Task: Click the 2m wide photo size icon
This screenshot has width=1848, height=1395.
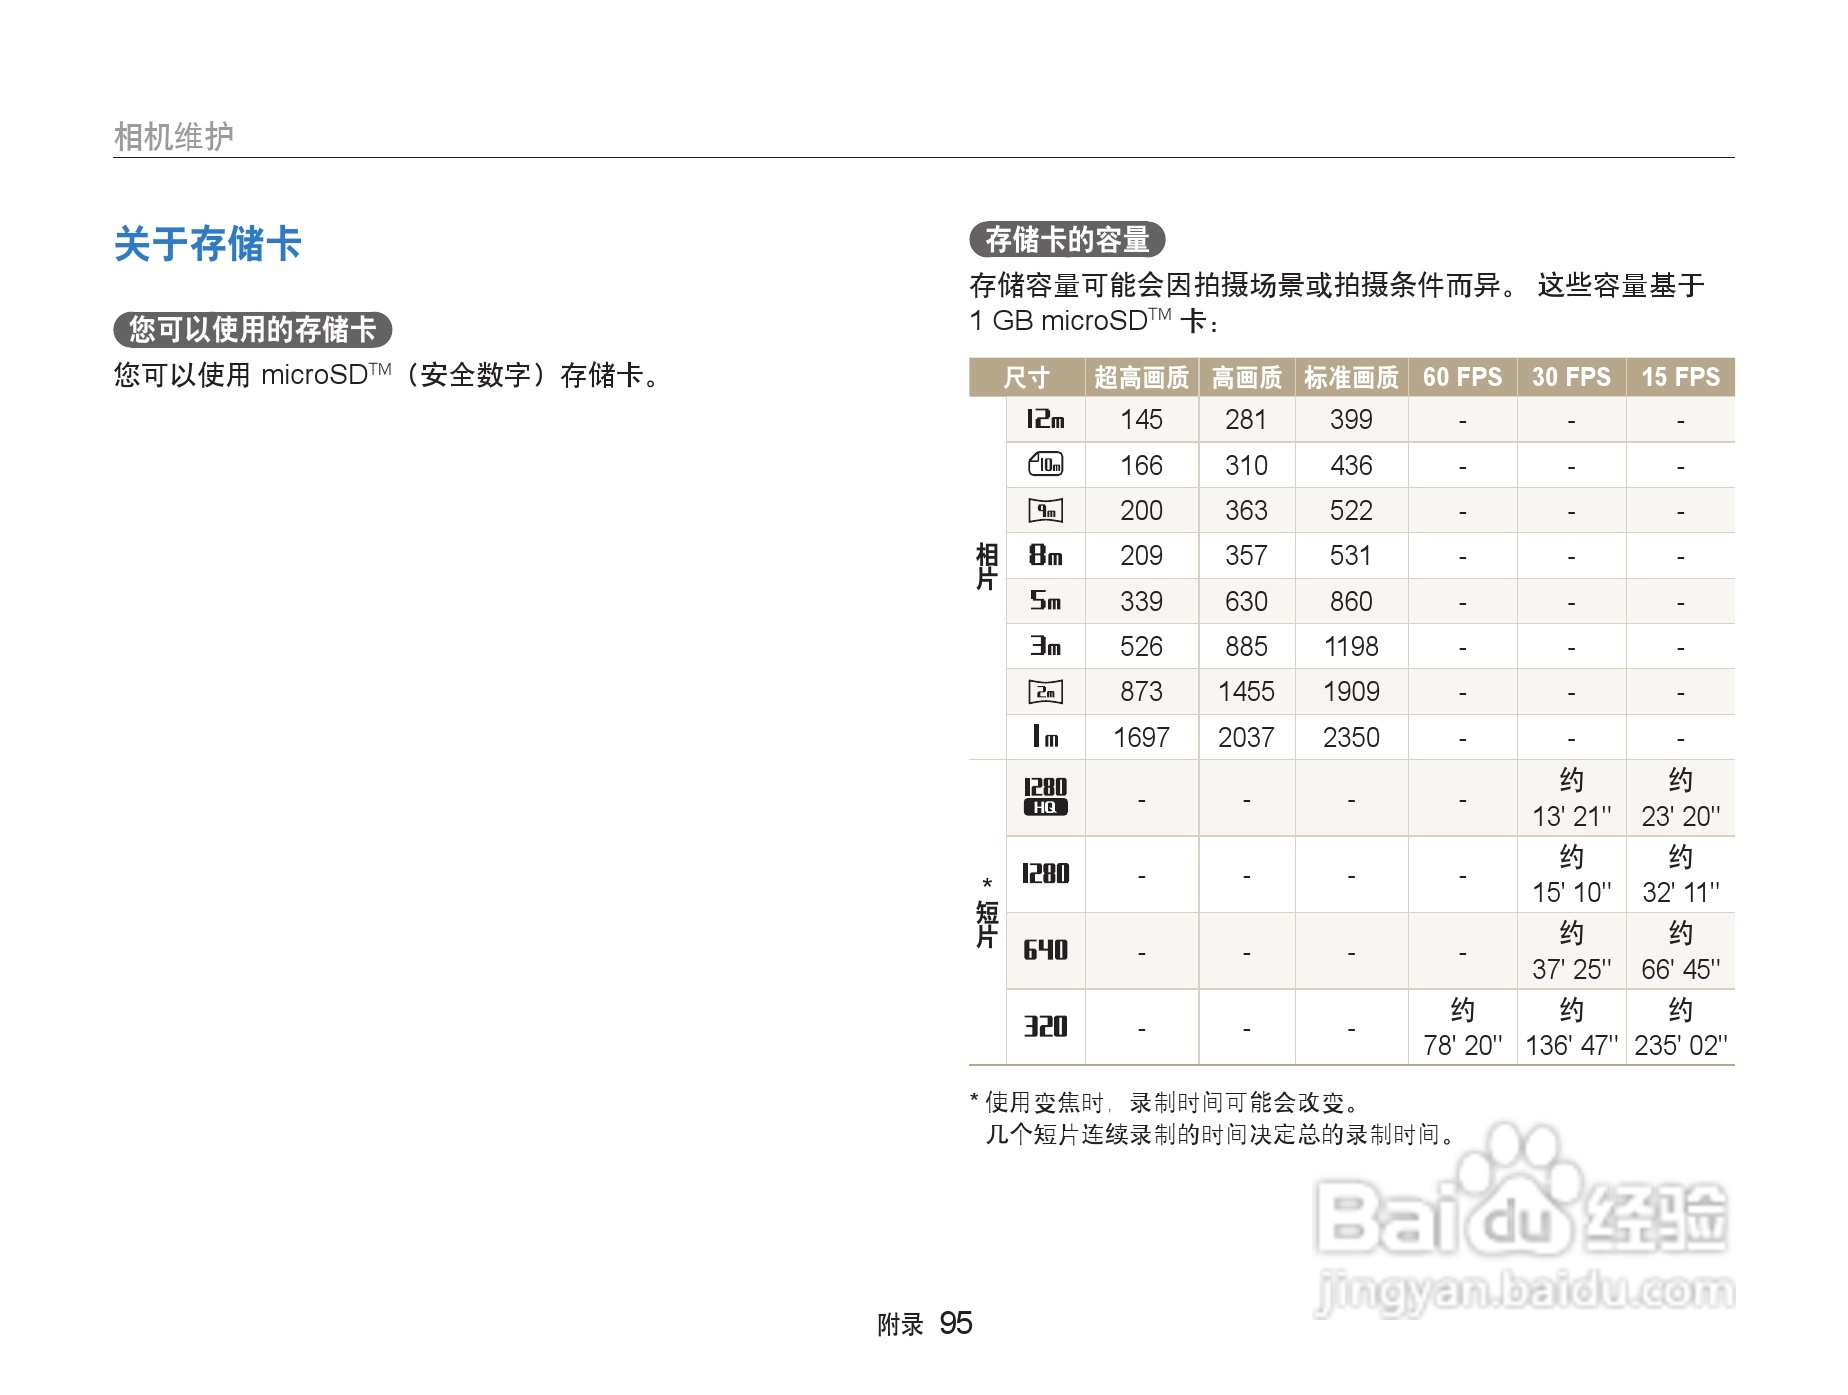Action: tap(1045, 692)
